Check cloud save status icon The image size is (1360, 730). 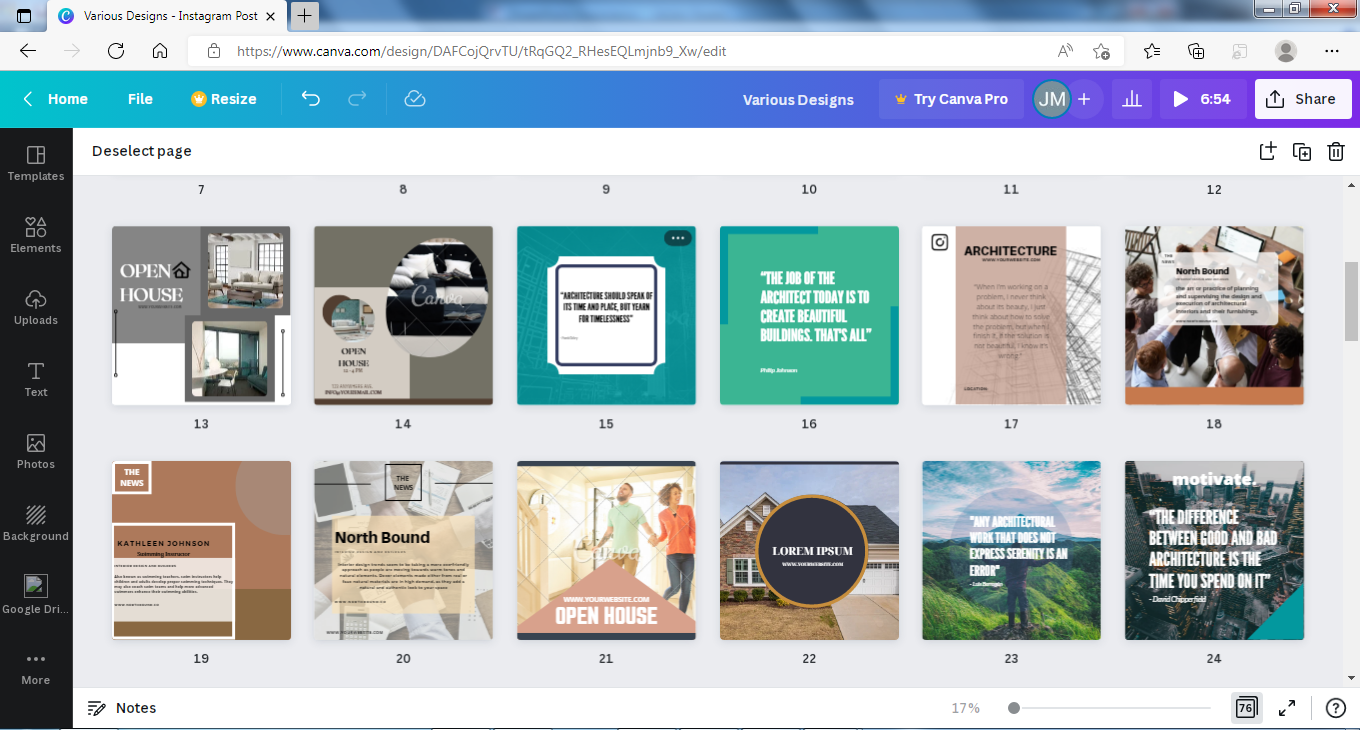pyautogui.click(x=415, y=99)
